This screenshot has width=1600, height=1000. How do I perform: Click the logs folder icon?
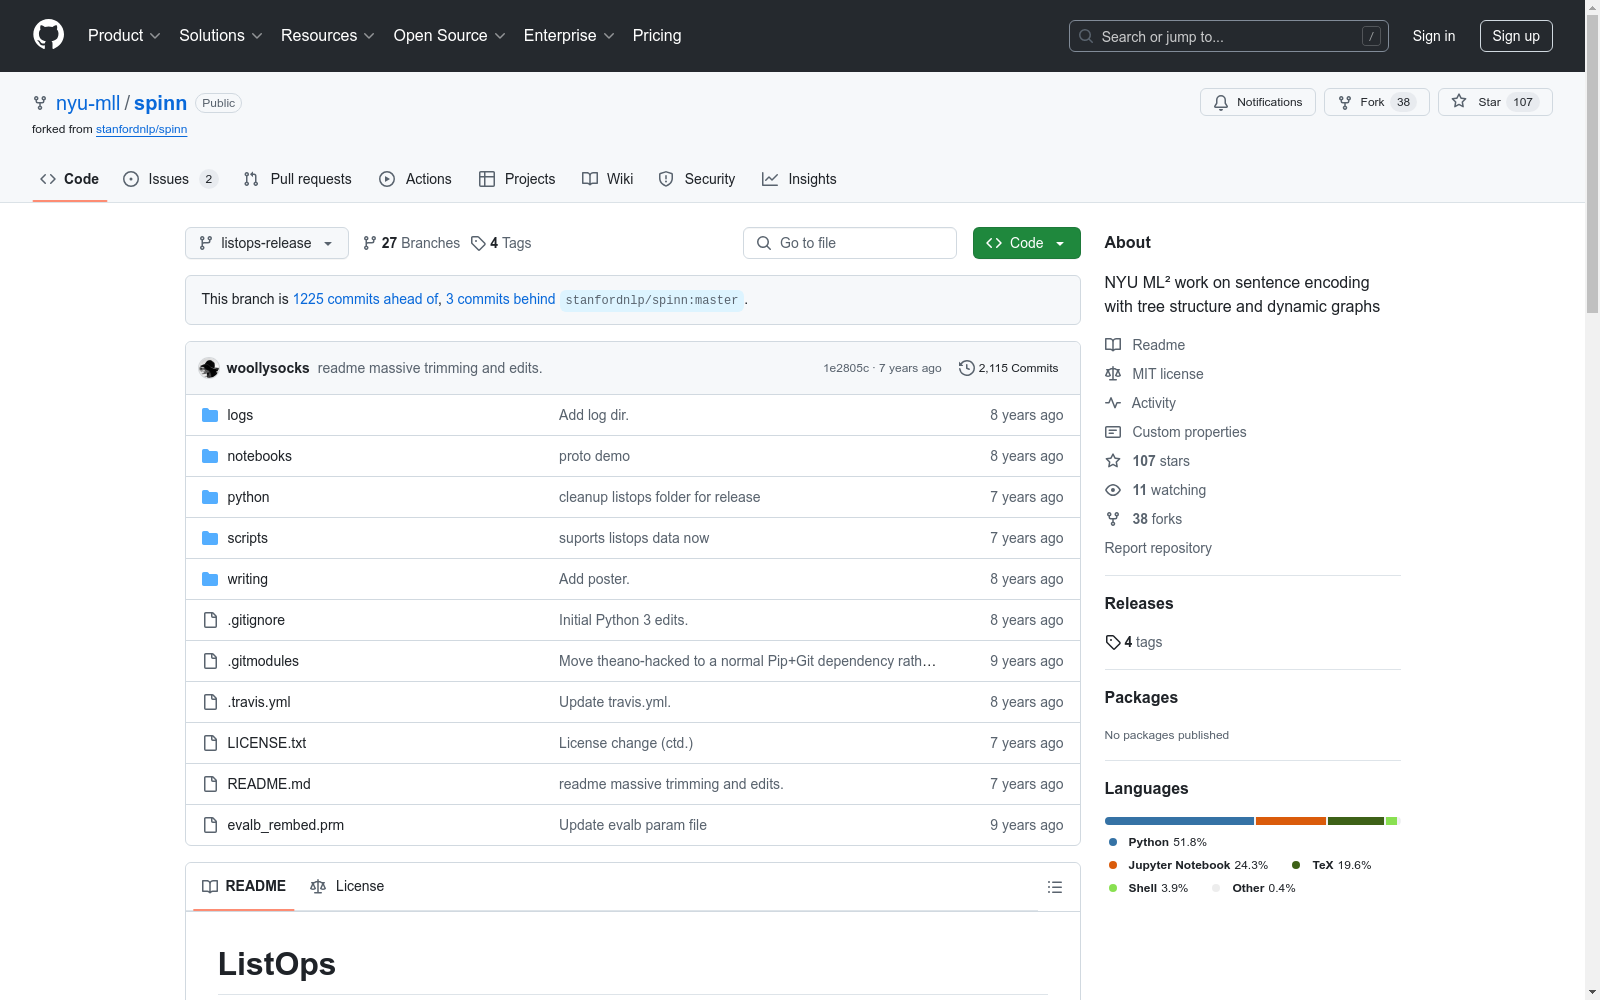coord(210,415)
